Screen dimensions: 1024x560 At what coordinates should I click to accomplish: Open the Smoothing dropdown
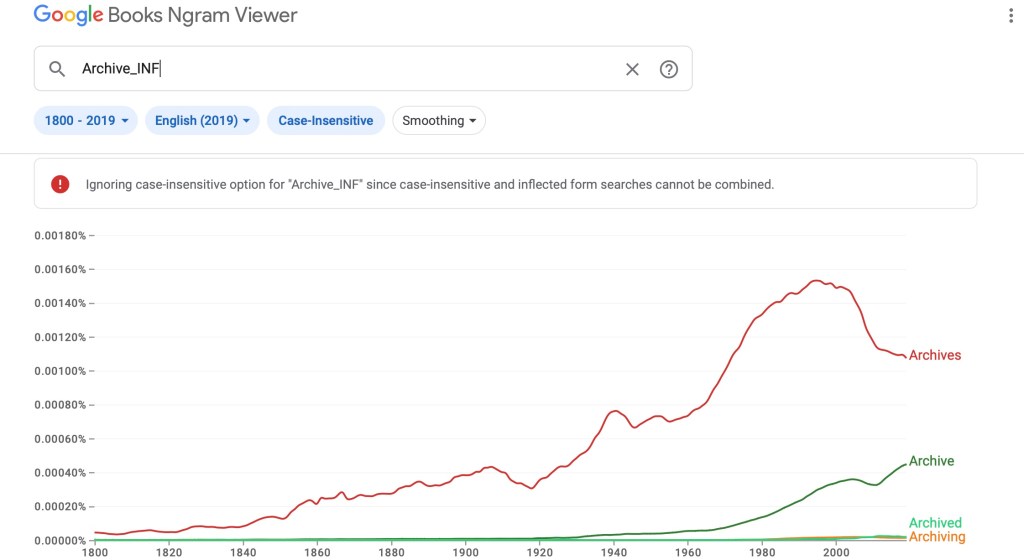coord(439,121)
